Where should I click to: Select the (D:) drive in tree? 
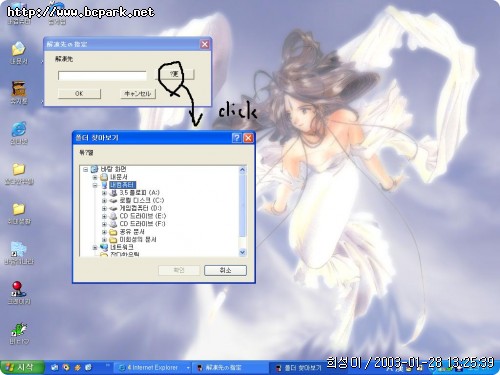[x=140, y=208]
